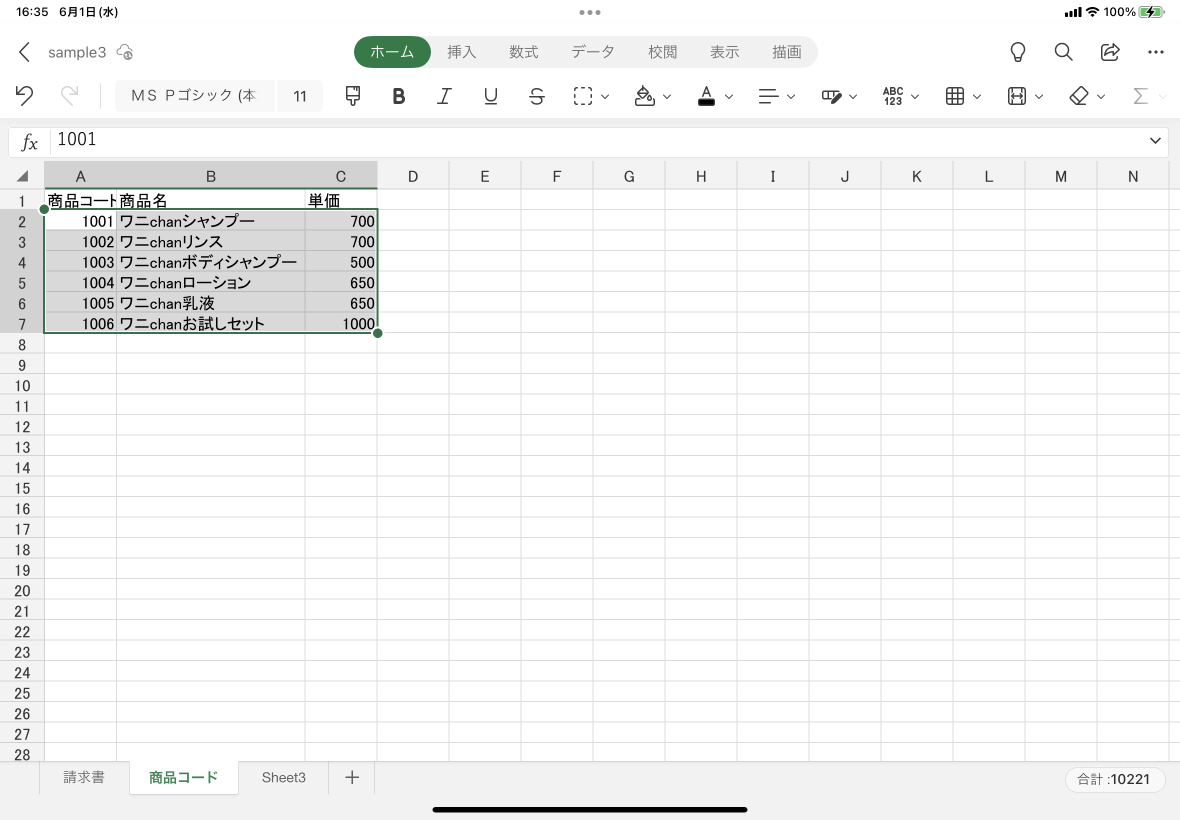Open the 請求書 sheet tab
This screenshot has height=820, width=1180.
pos(84,777)
